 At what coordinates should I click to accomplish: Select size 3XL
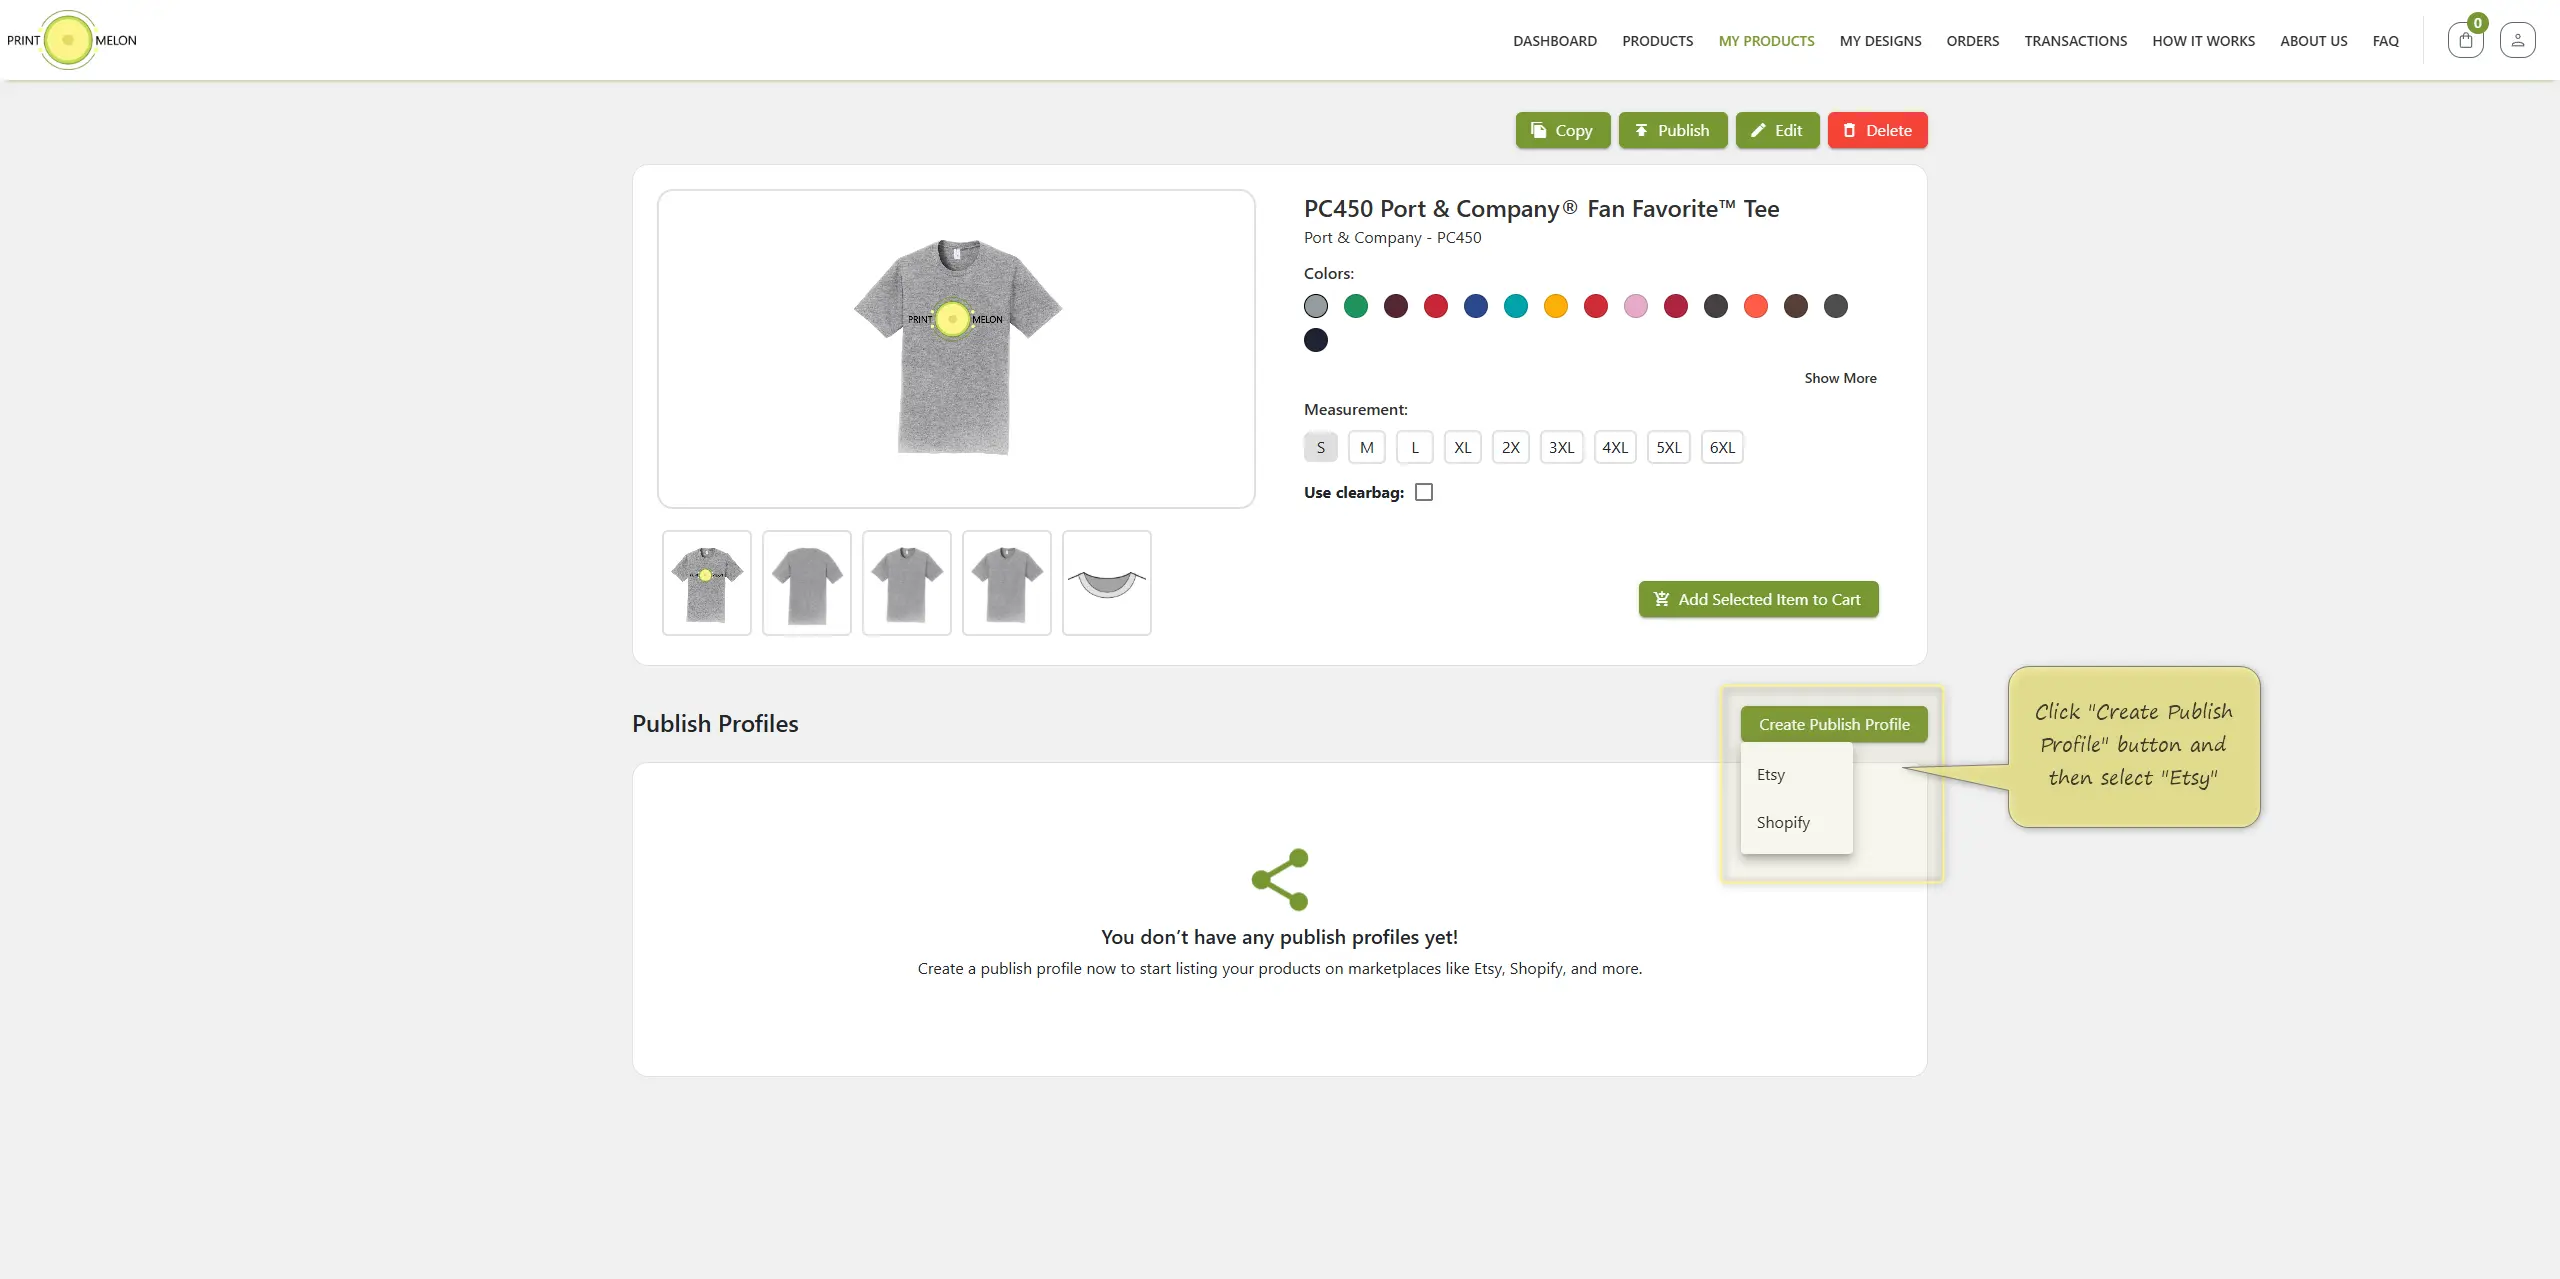click(1561, 447)
